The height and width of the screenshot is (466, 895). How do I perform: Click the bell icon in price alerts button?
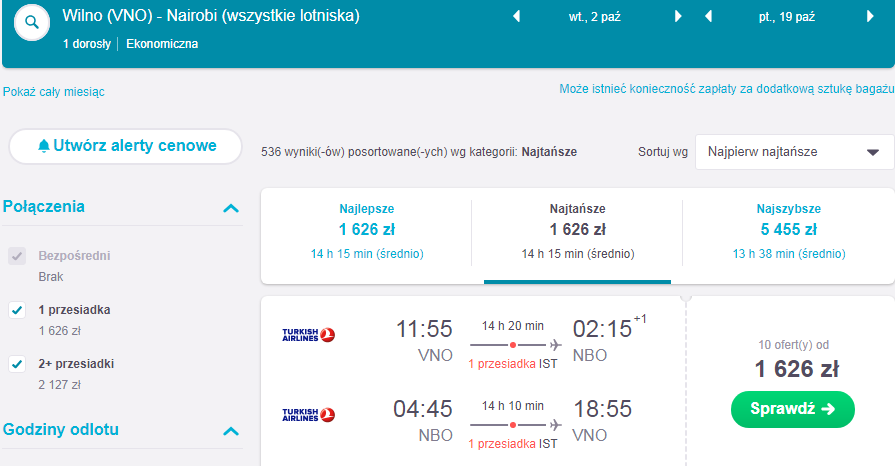pos(44,146)
